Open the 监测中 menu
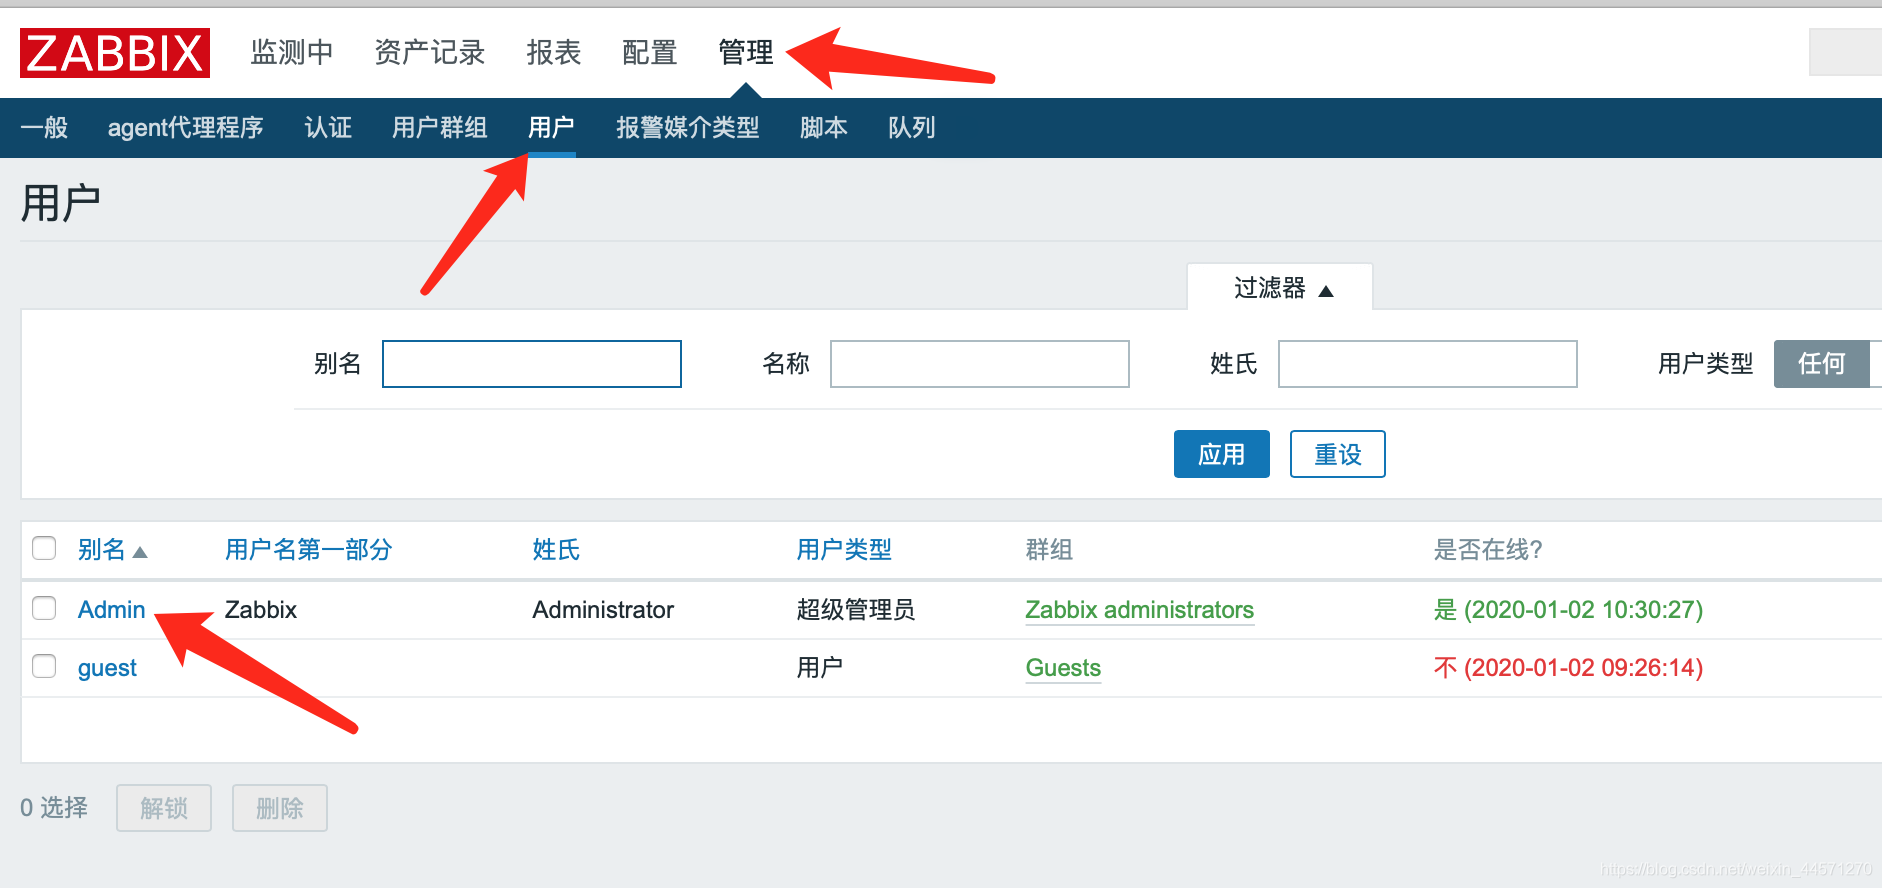This screenshot has height=888, width=1882. point(292,52)
